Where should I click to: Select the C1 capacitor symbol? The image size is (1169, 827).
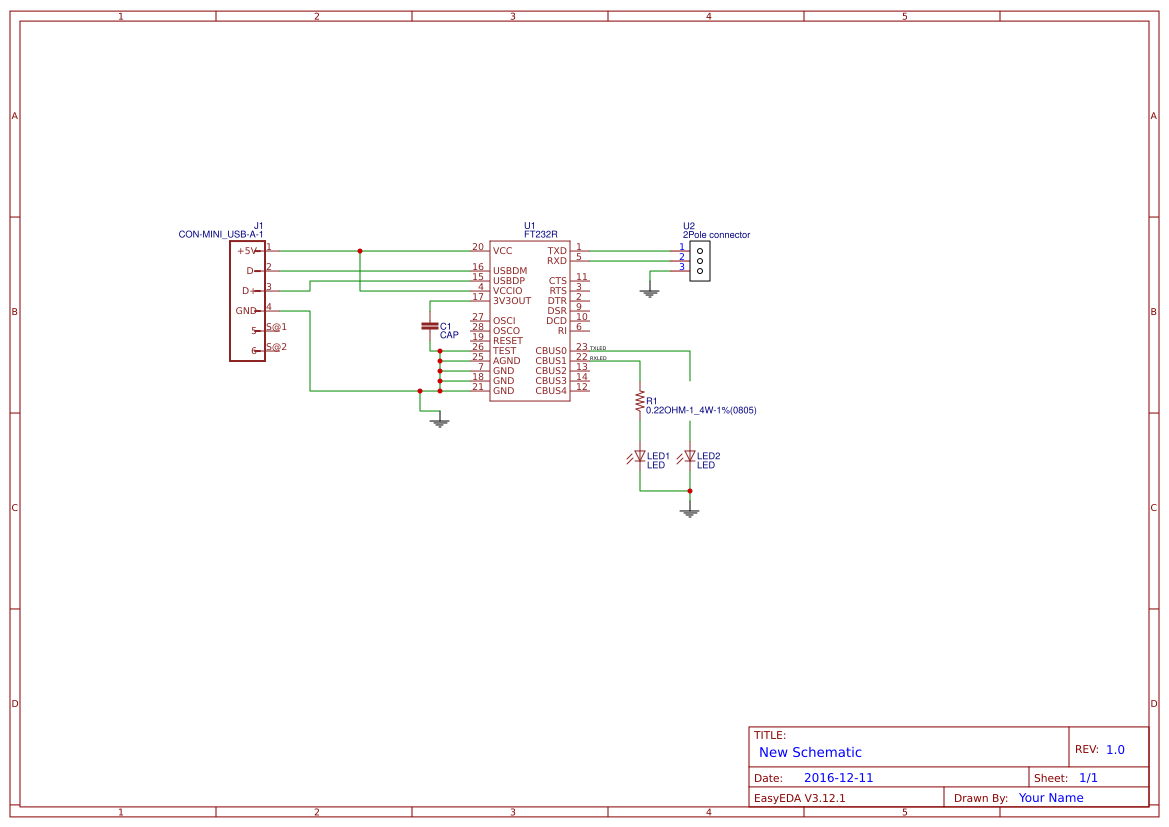(x=430, y=326)
